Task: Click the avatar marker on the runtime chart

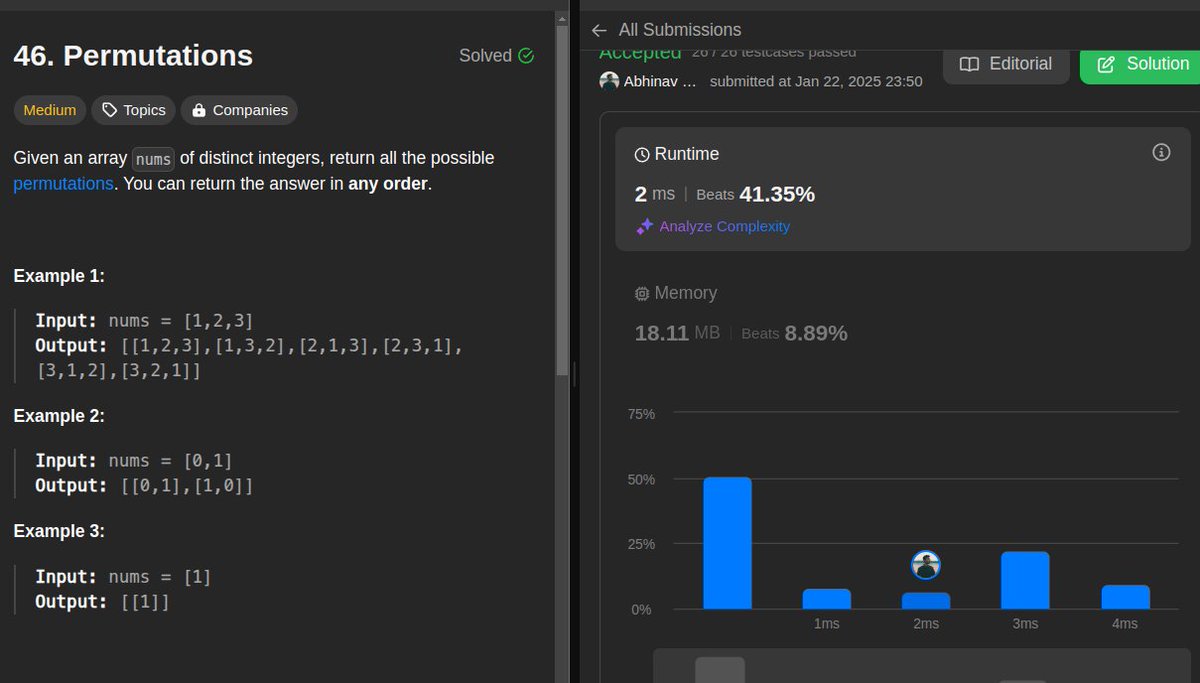Action: point(925,564)
